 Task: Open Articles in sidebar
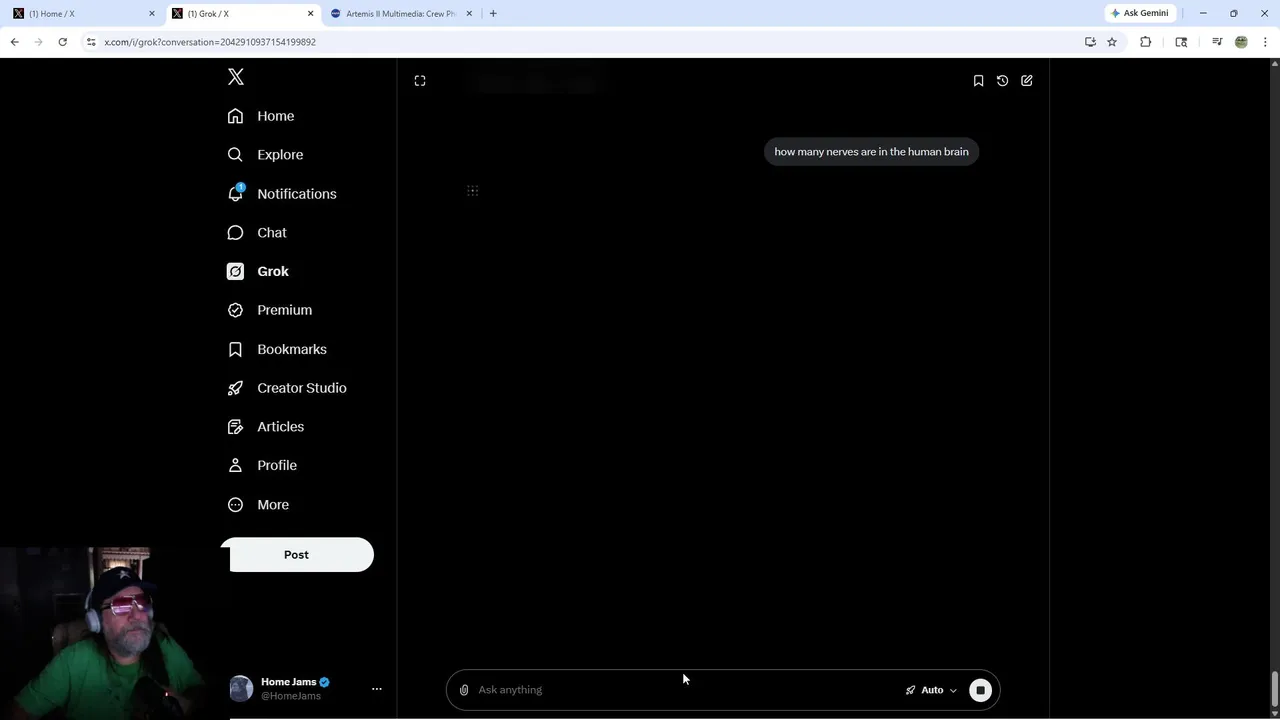(x=266, y=427)
